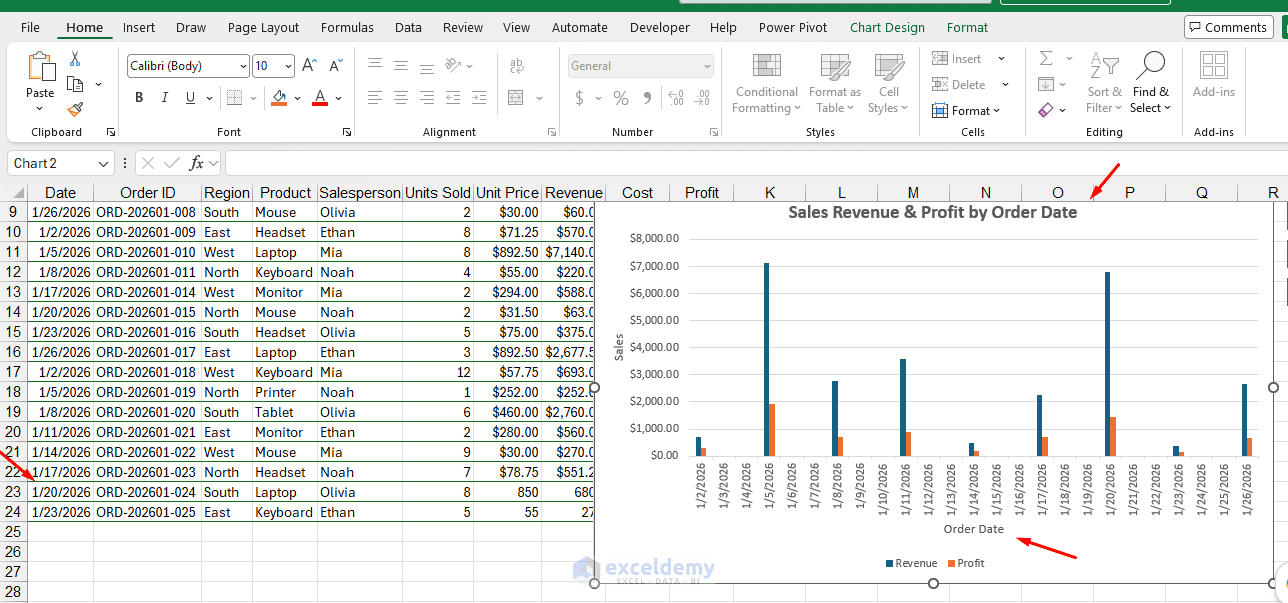Click the Fill down-arrow icon in Editing
1288x603 pixels.
[x=1046, y=84]
